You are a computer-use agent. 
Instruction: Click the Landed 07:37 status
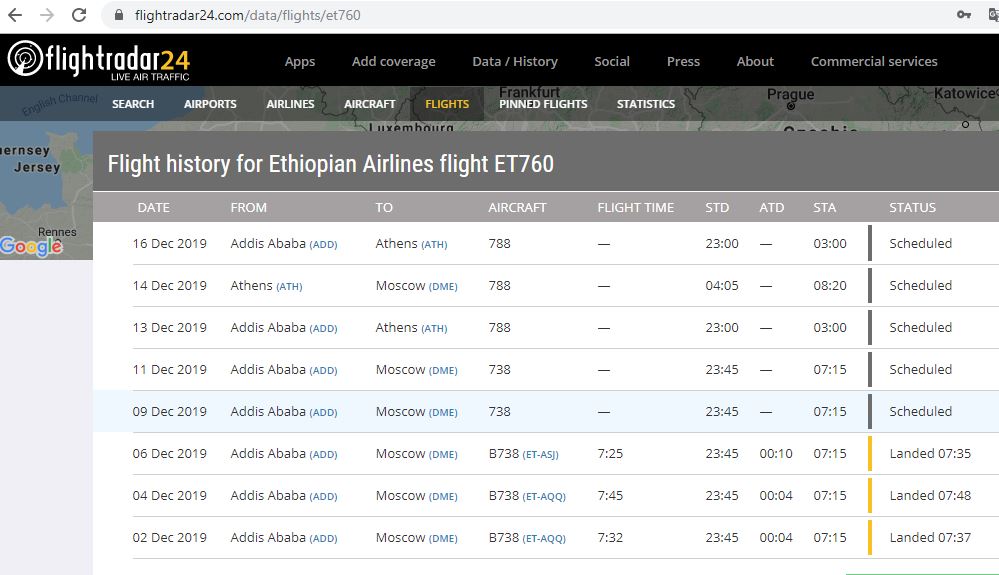(x=930, y=537)
